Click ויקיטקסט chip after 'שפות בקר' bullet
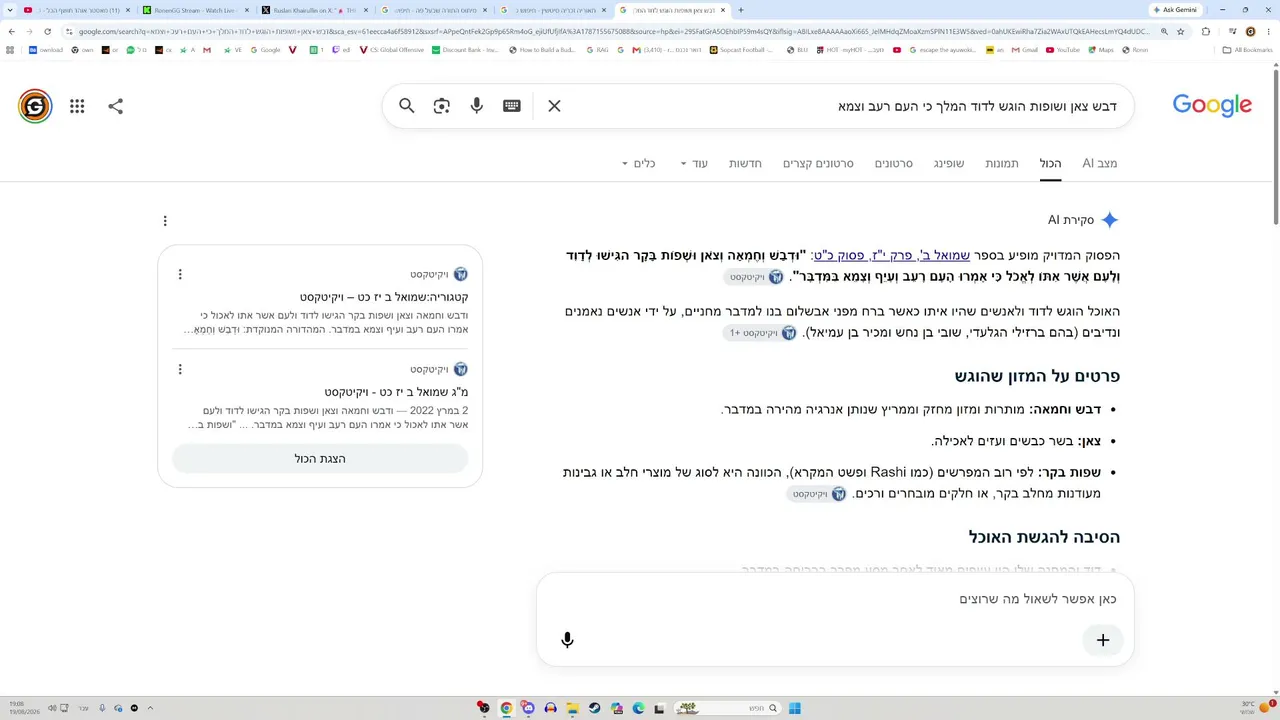This screenshot has height=720, width=1280. pyautogui.click(x=819, y=494)
